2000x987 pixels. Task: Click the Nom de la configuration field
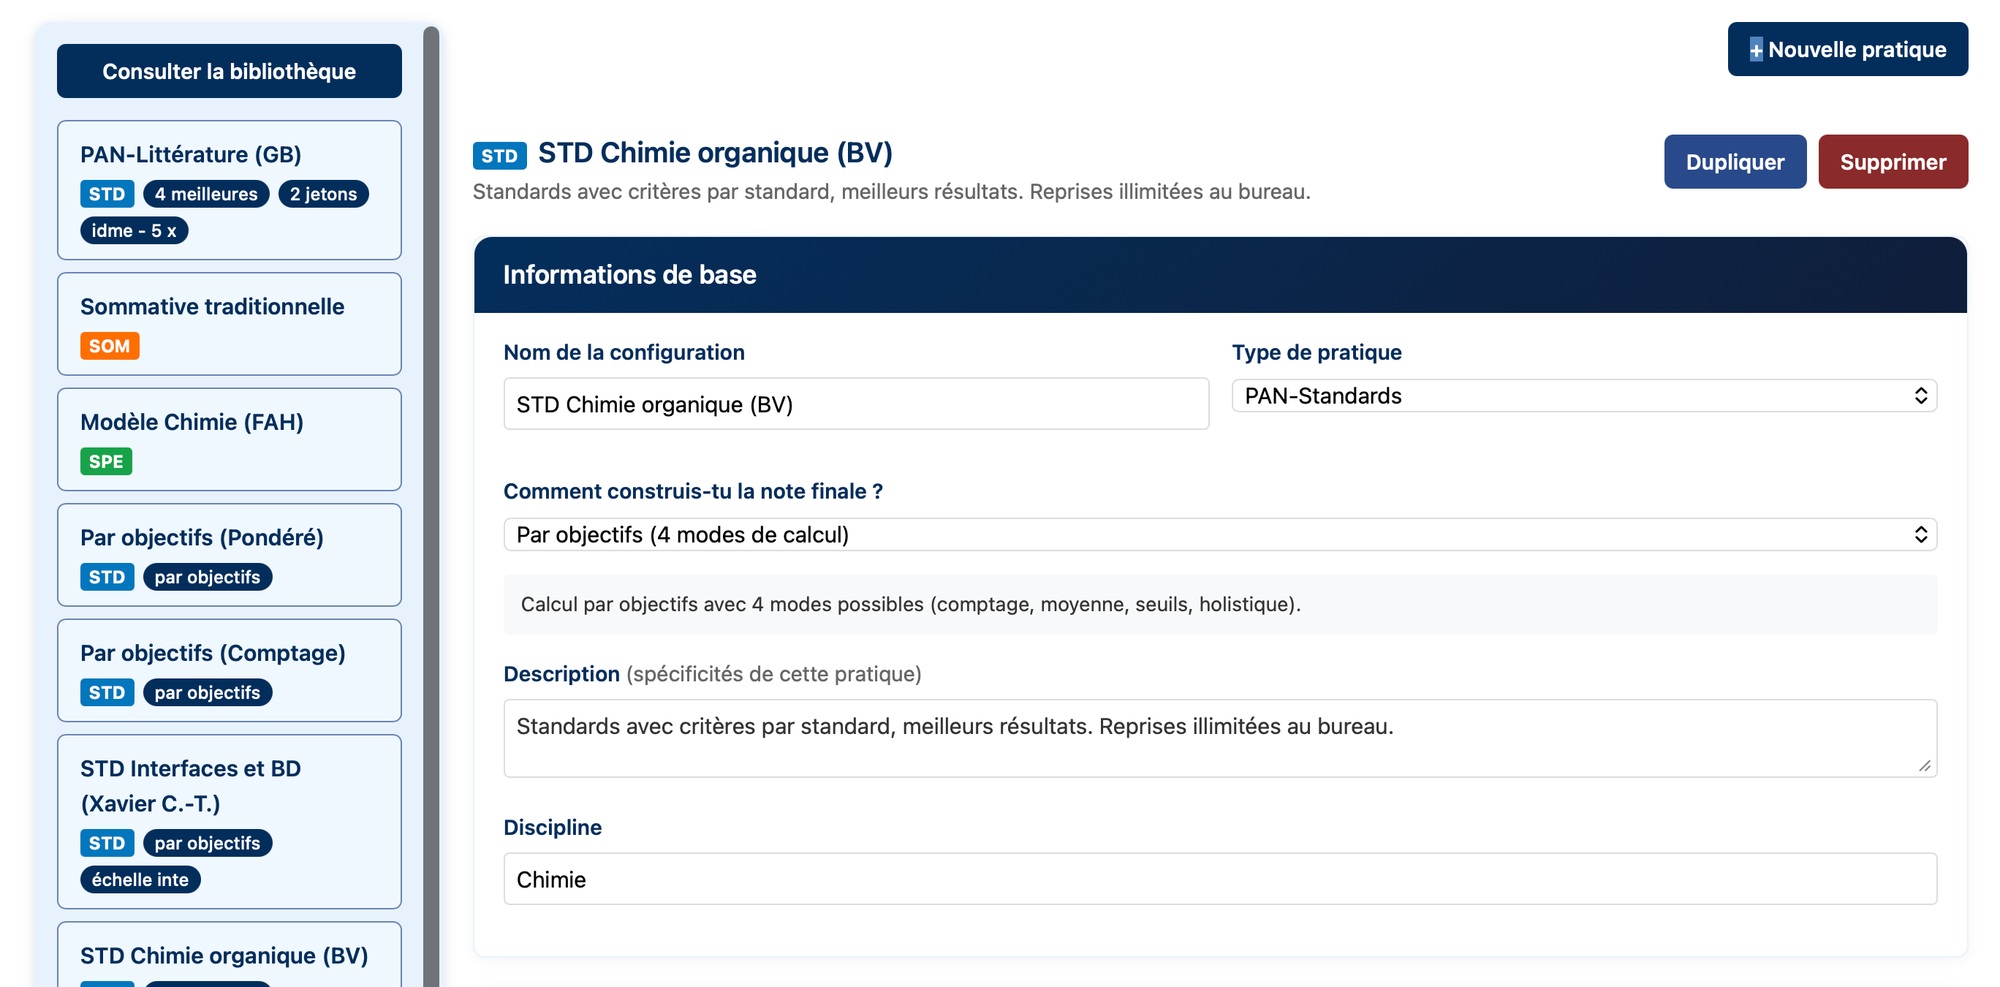tap(856, 404)
